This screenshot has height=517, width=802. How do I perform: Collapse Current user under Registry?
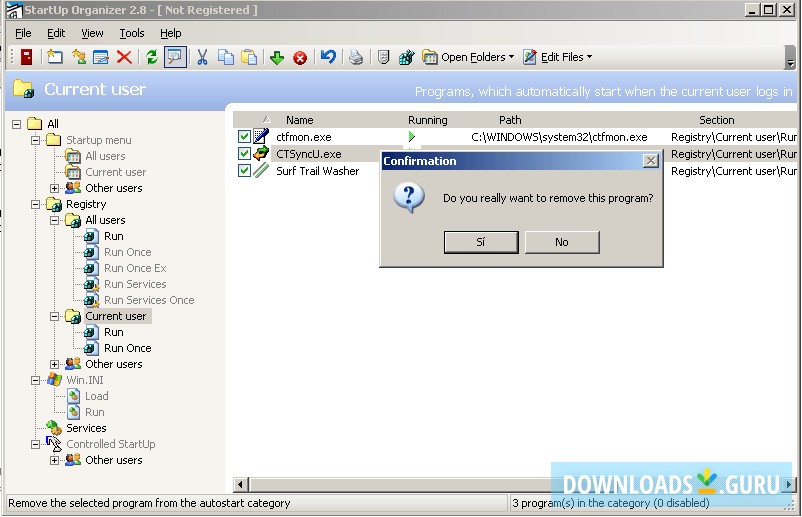click(54, 316)
